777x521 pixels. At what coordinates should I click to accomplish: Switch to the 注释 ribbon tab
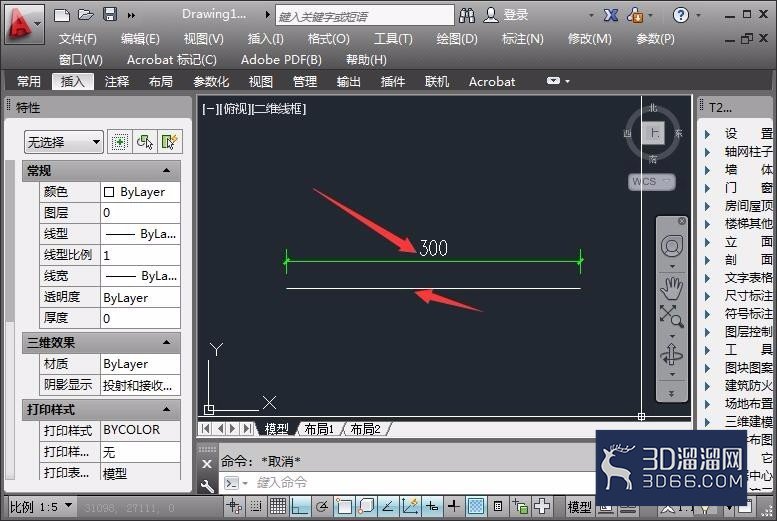[117, 81]
